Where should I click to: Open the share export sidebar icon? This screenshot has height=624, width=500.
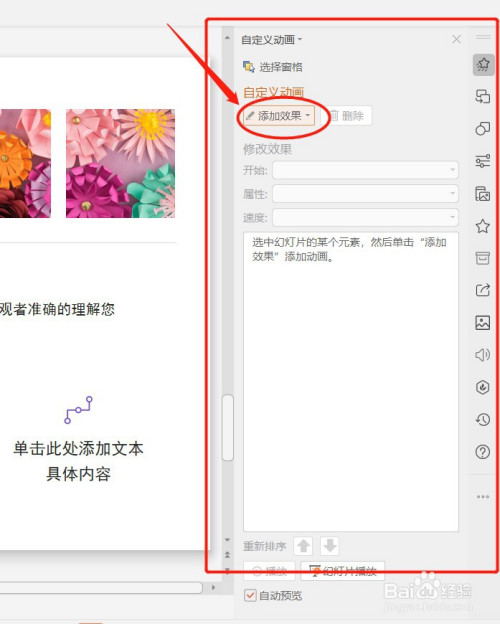click(483, 290)
